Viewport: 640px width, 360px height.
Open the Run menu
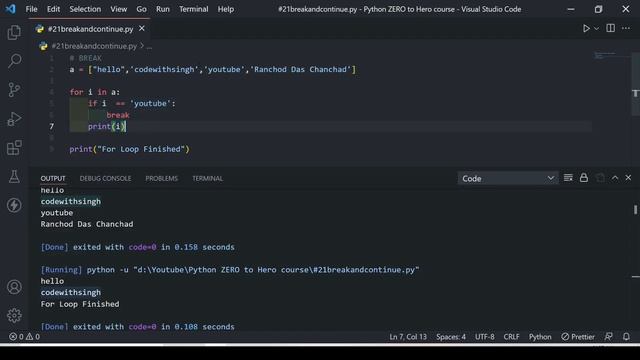coord(162,9)
